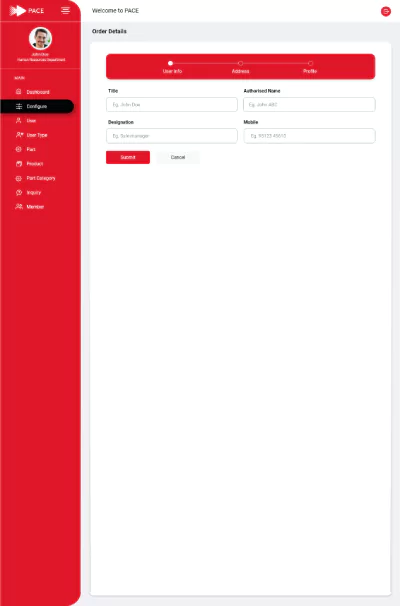The height and width of the screenshot is (606, 400).
Task: Click the PACE logo icon
Action: [x=17, y=10]
